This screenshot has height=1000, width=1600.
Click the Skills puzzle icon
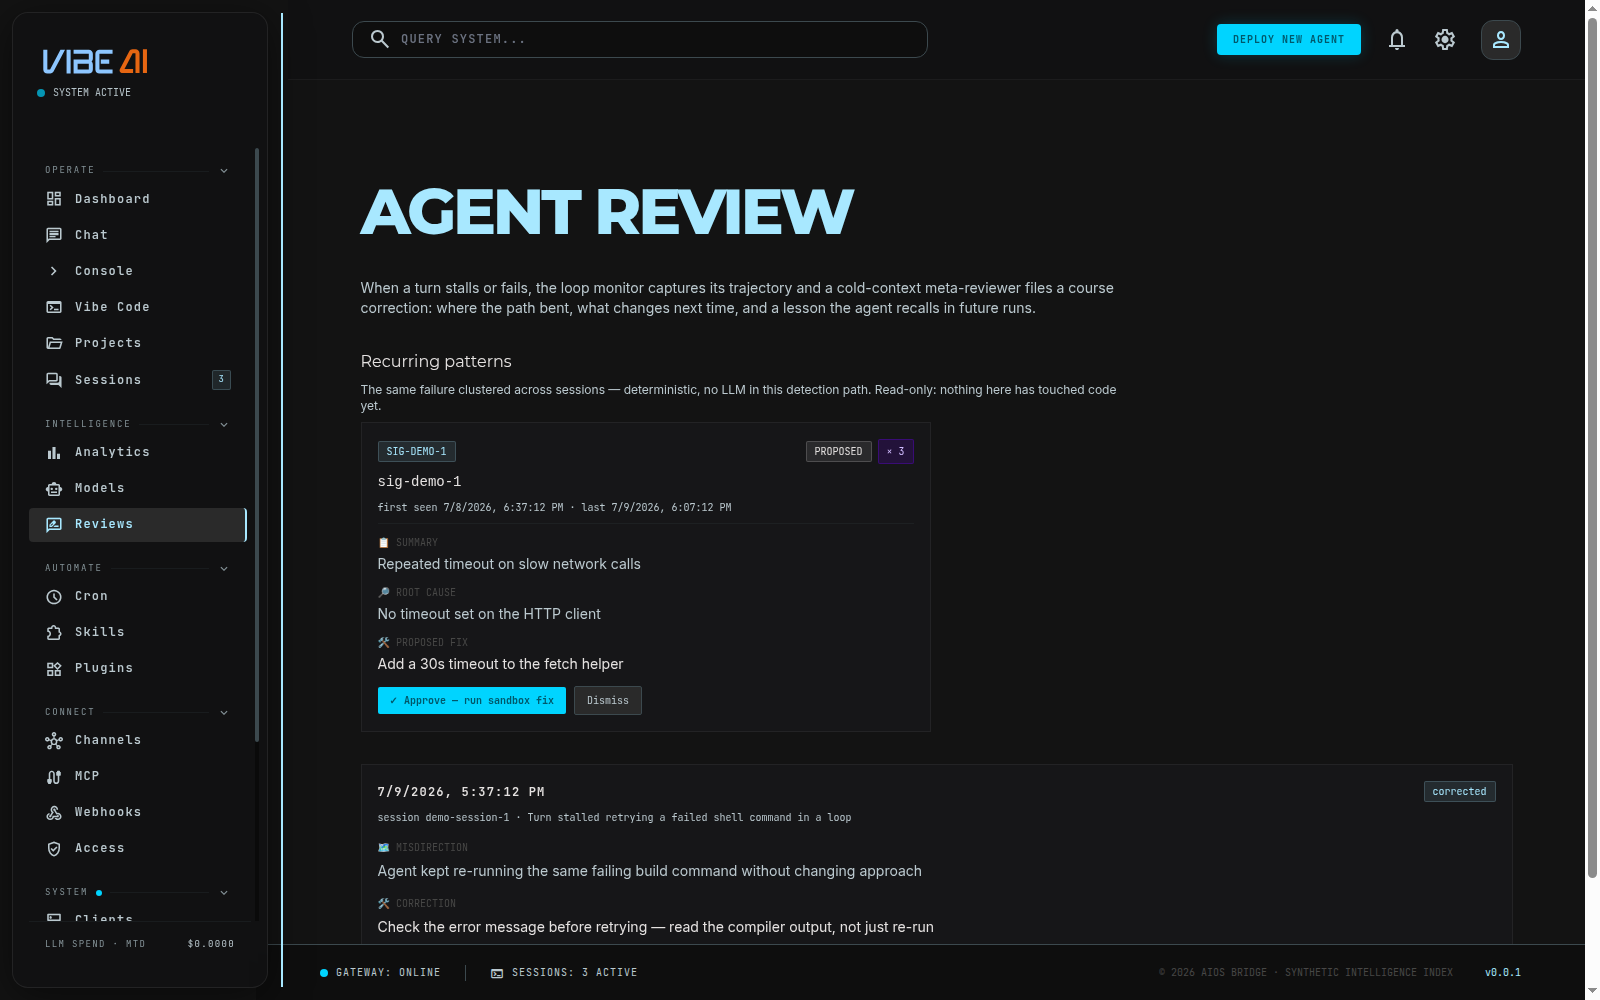(54, 632)
